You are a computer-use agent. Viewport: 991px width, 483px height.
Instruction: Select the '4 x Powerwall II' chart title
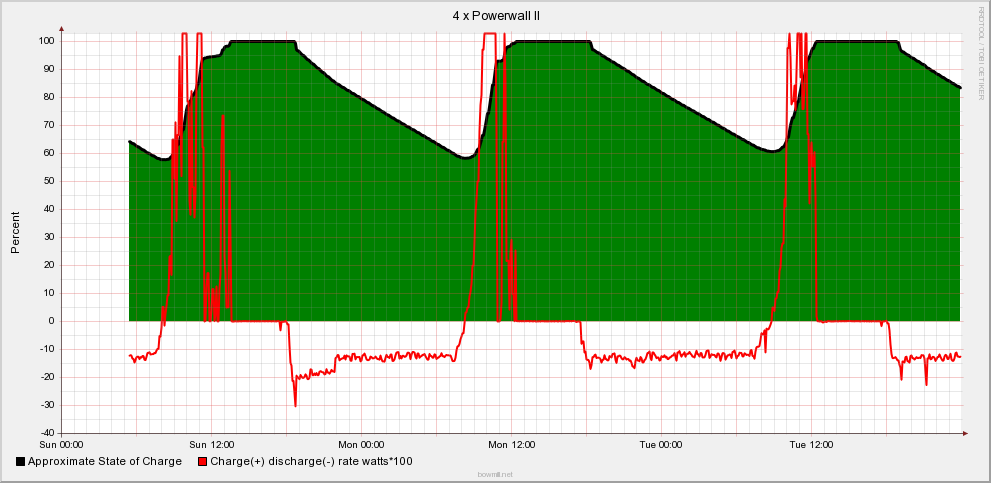coord(496,15)
